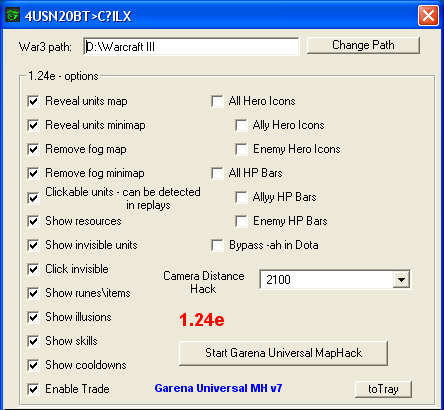The height and width of the screenshot is (410, 444).
Task: Disable Show invisible units
Action: (x=33, y=245)
